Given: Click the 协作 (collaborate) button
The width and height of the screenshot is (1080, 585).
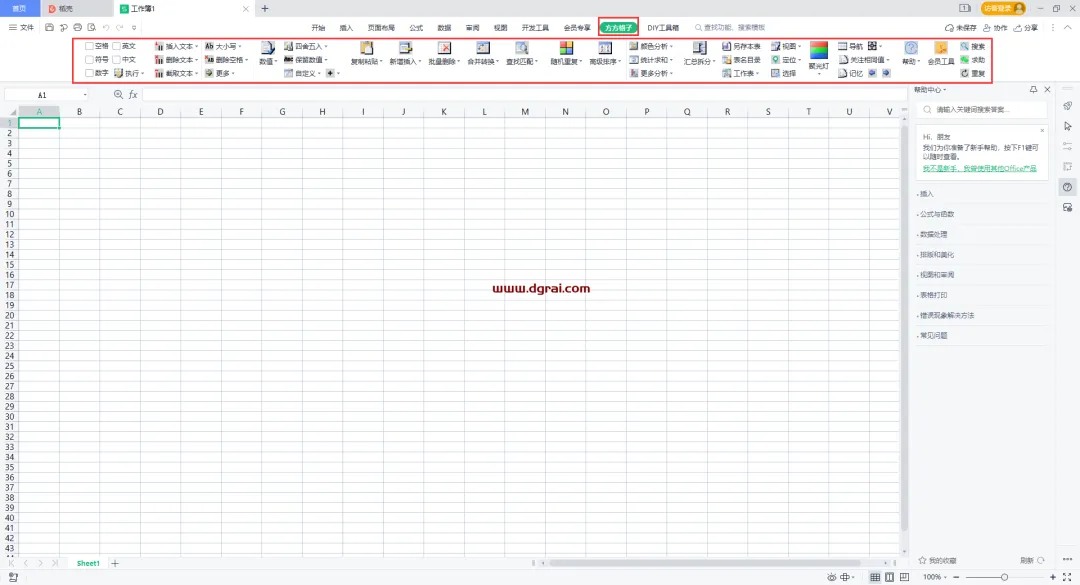Looking at the screenshot, I should (x=995, y=28).
